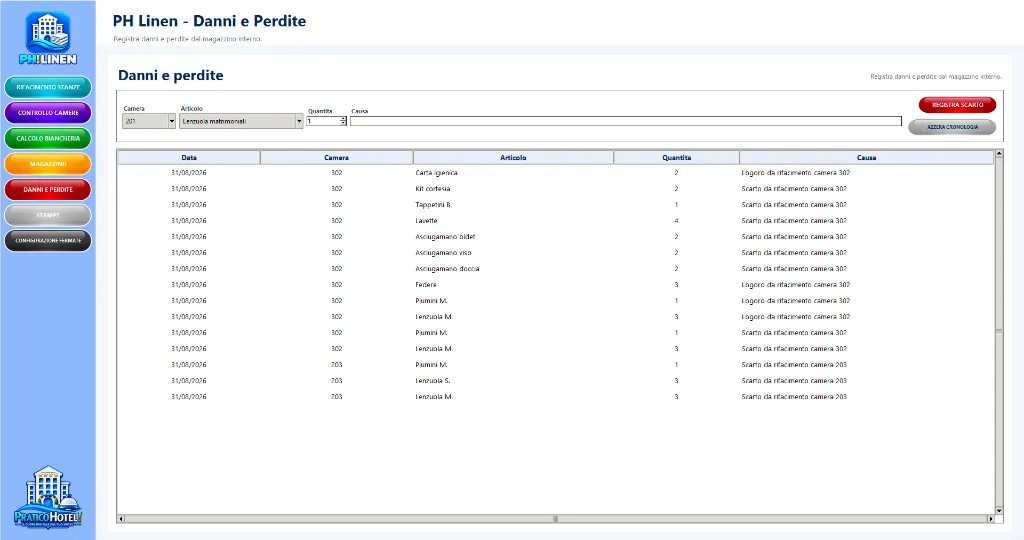Sort by the Articolo column header
This screenshot has height=540, width=1024.
click(x=513, y=157)
